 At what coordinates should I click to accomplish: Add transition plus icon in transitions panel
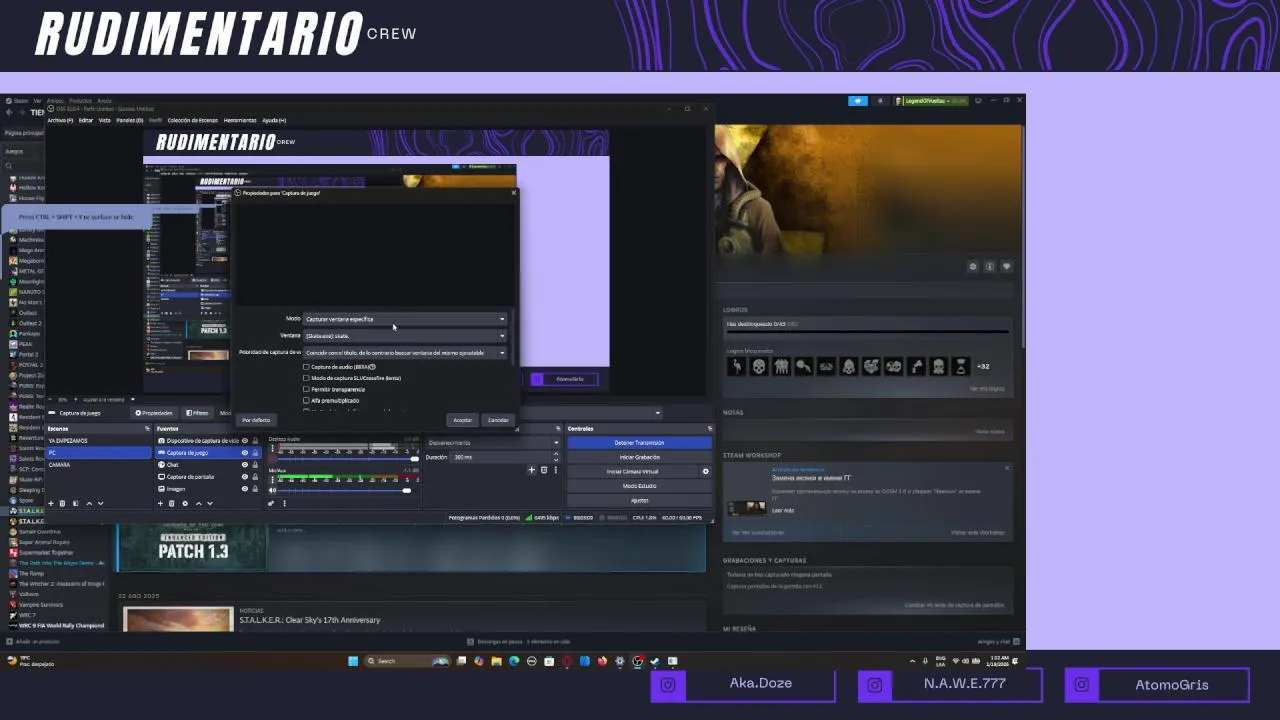click(x=532, y=470)
